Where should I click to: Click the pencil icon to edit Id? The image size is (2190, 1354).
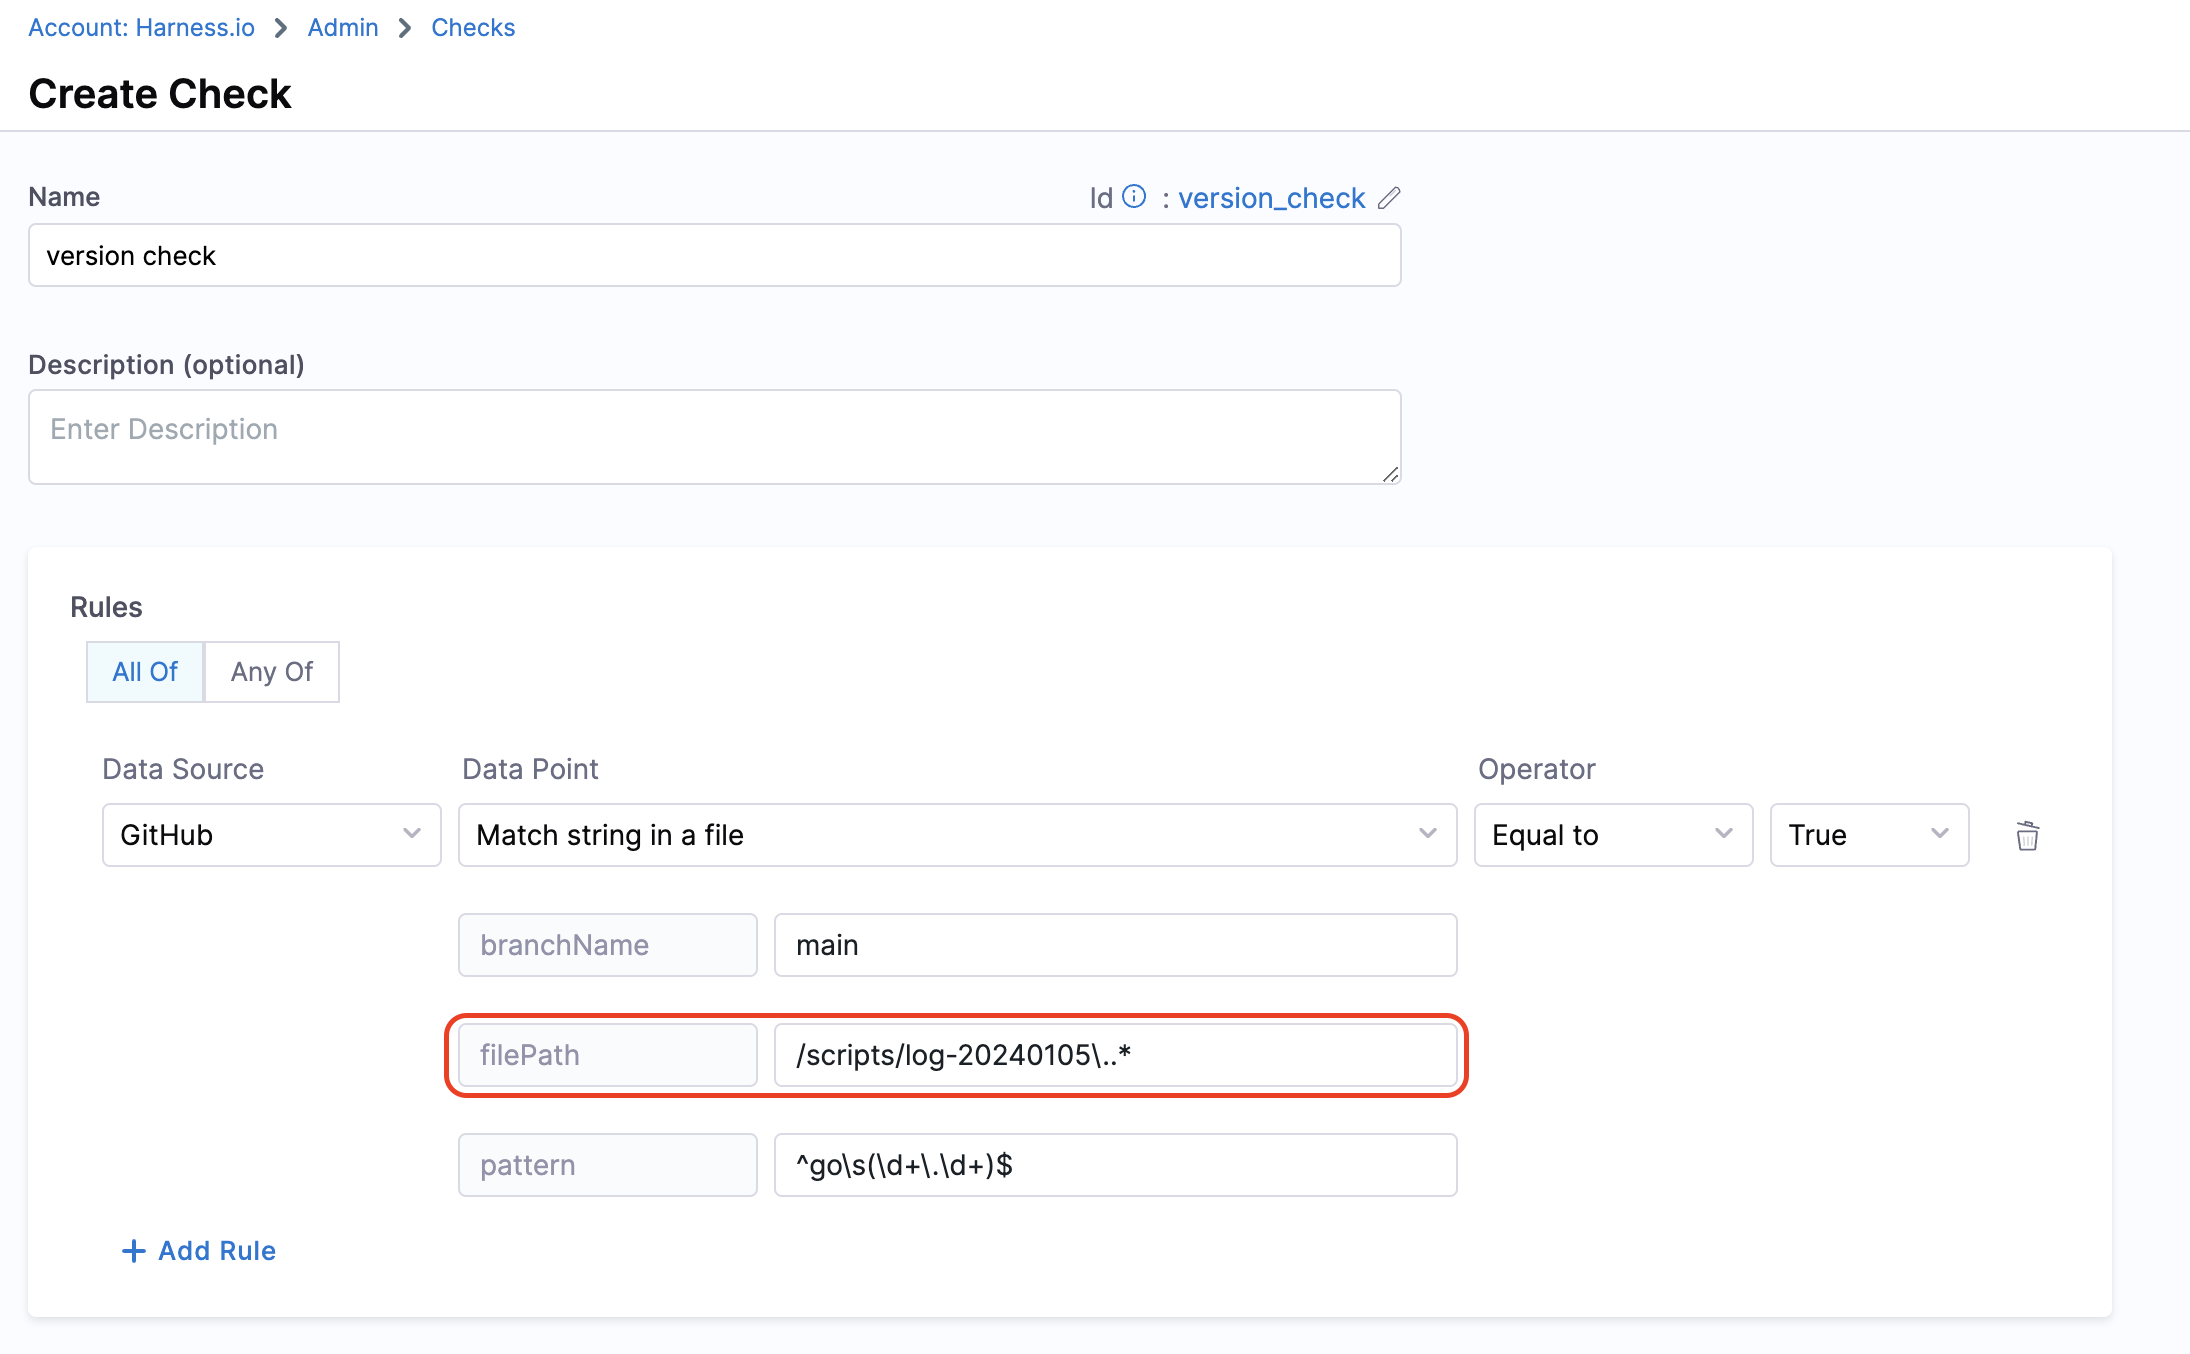pos(1389,198)
